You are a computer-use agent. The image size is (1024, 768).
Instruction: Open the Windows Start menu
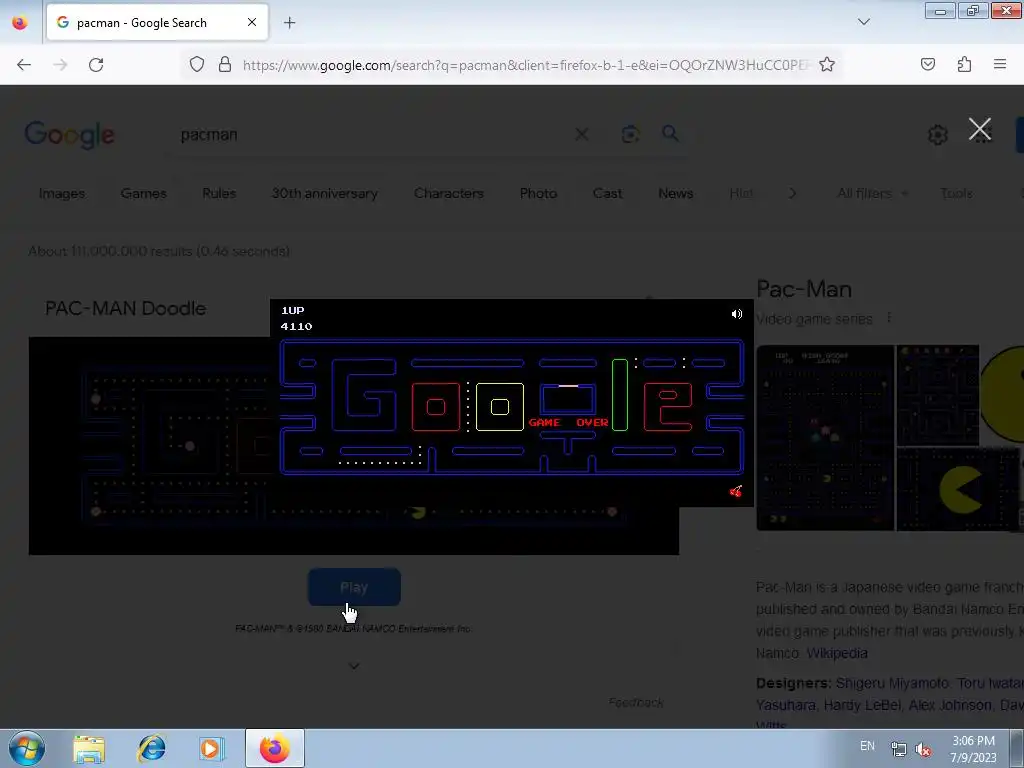pyautogui.click(x=27, y=748)
